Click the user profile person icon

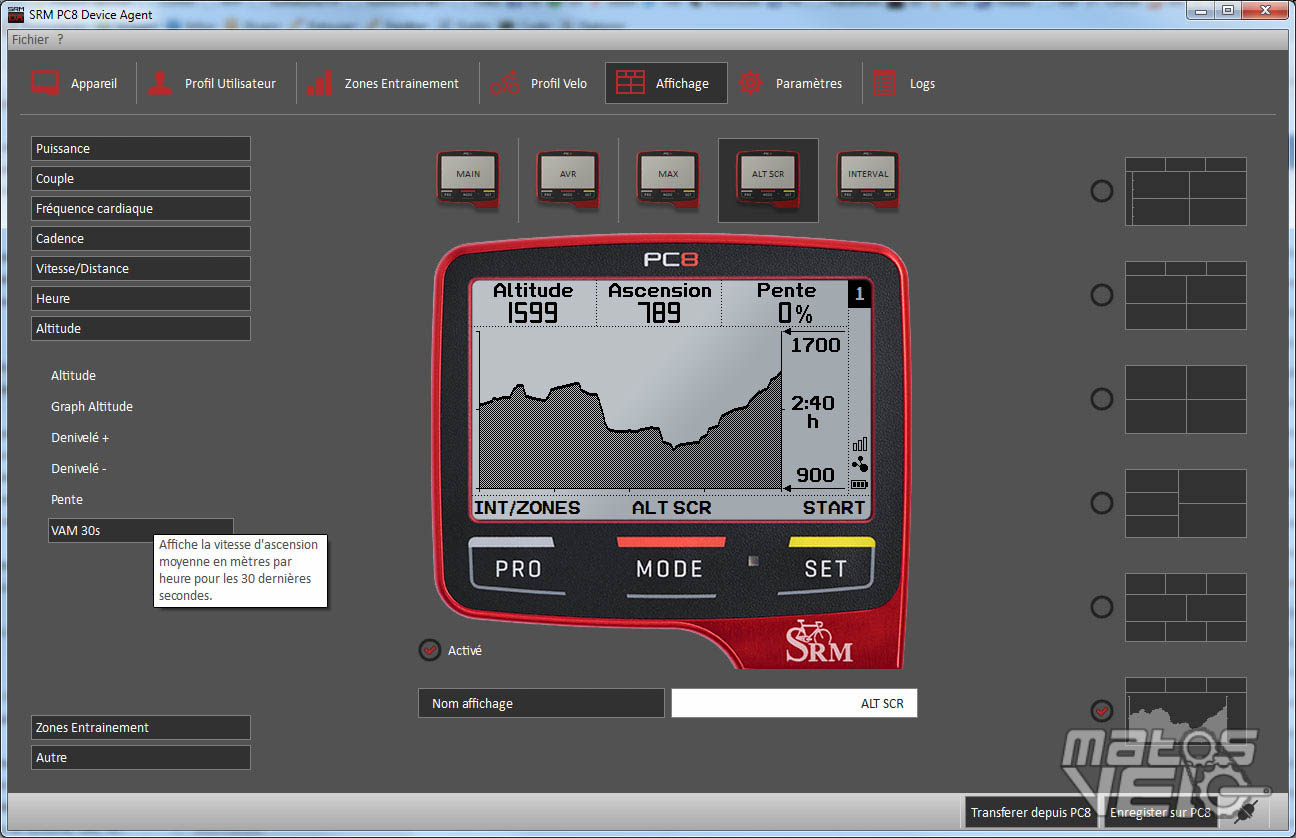coord(160,84)
